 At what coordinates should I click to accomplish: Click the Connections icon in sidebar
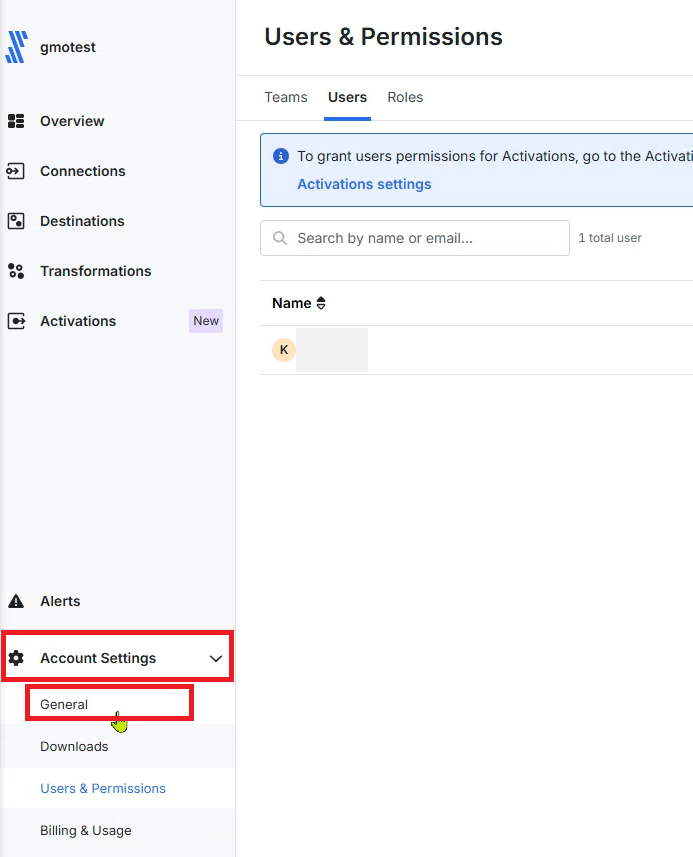point(15,171)
